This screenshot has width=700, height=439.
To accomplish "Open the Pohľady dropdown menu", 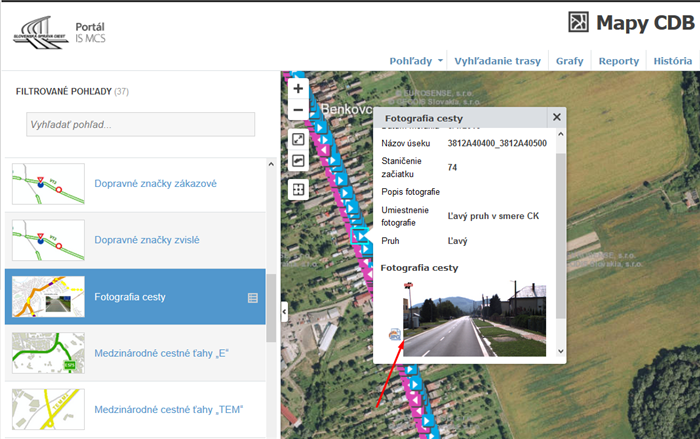I will 416,61.
